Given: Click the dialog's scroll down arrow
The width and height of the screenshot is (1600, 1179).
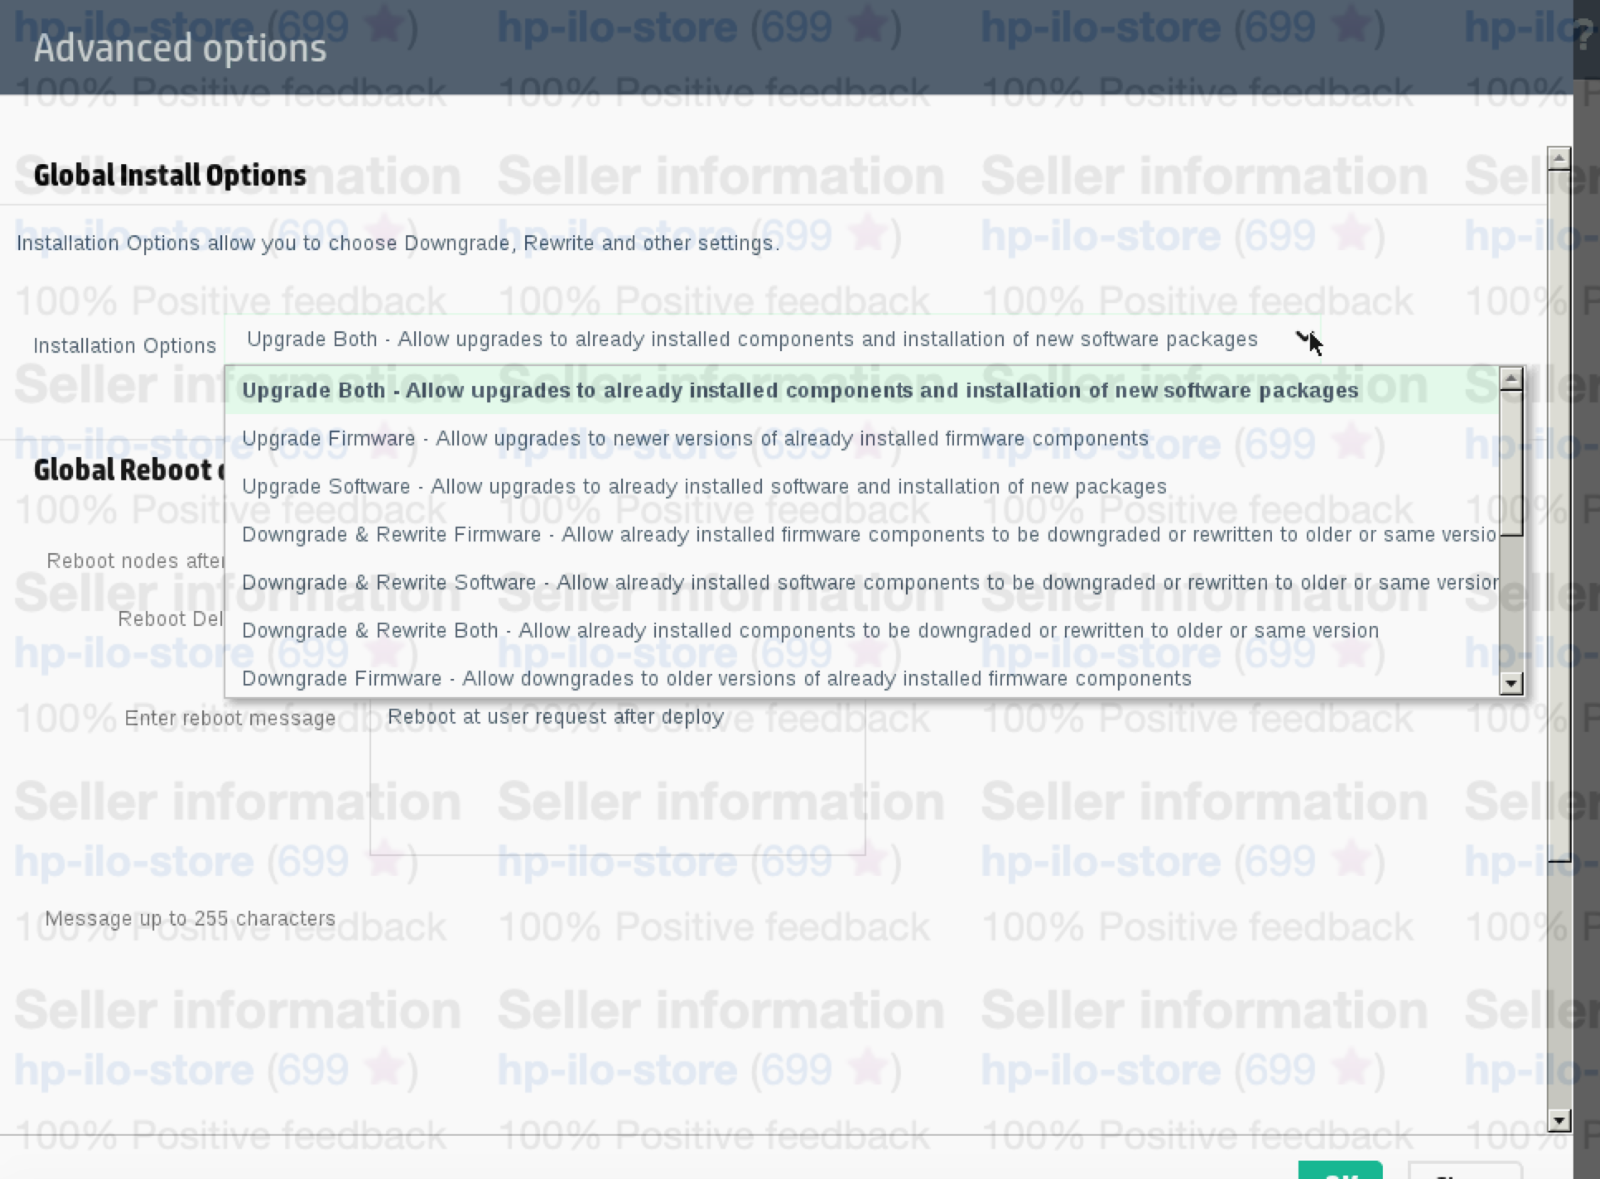Looking at the screenshot, I should point(1558,1120).
